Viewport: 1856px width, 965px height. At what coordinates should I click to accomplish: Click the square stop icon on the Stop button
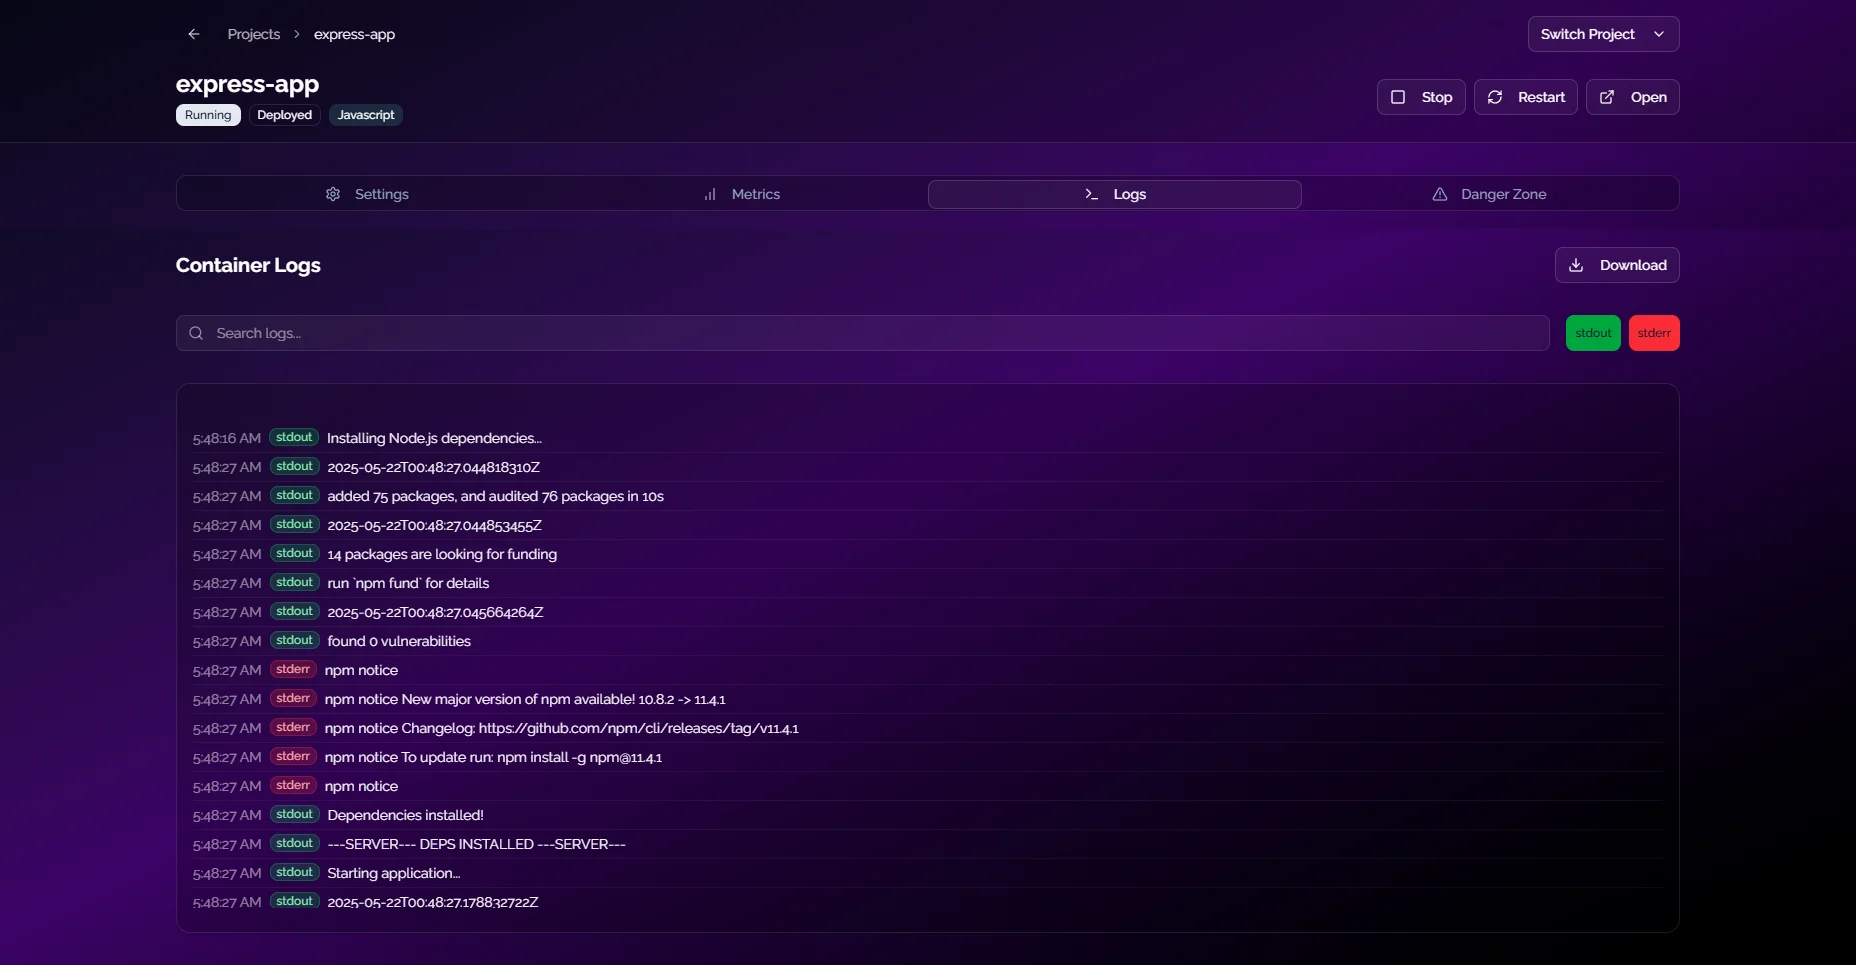click(1400, 96)
